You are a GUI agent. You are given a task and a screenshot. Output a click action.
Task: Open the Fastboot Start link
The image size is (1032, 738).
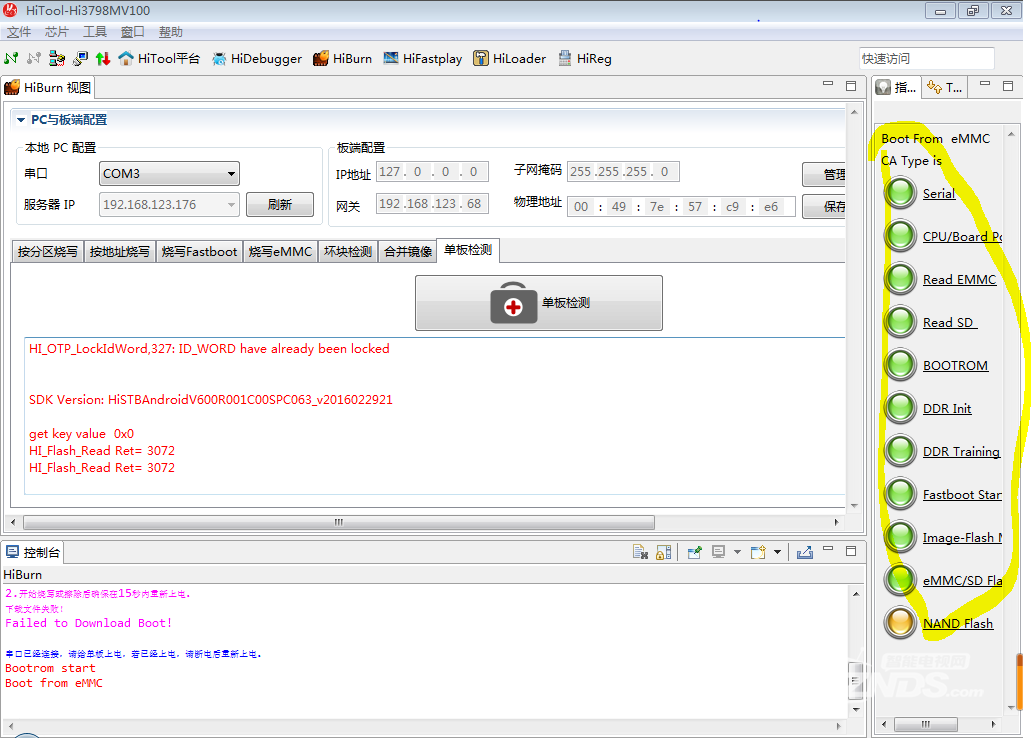pos(962,494)
